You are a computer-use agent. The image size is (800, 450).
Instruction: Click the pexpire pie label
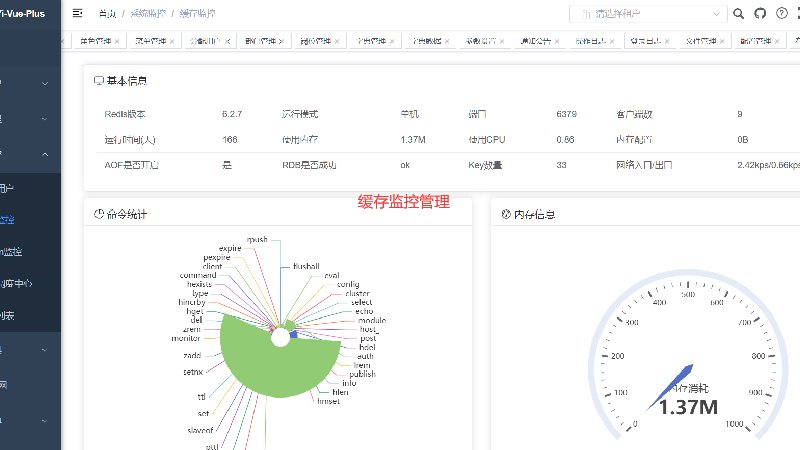click(x=217, y=258)
